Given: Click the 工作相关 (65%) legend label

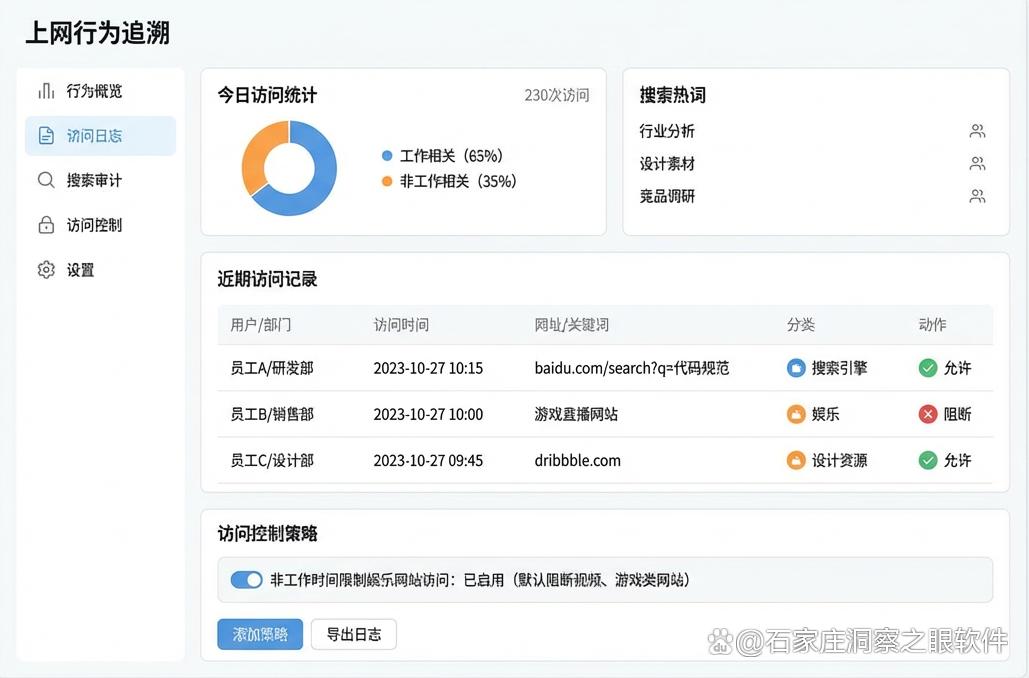Looking at the screenshot, I should (x=452, y=156).
